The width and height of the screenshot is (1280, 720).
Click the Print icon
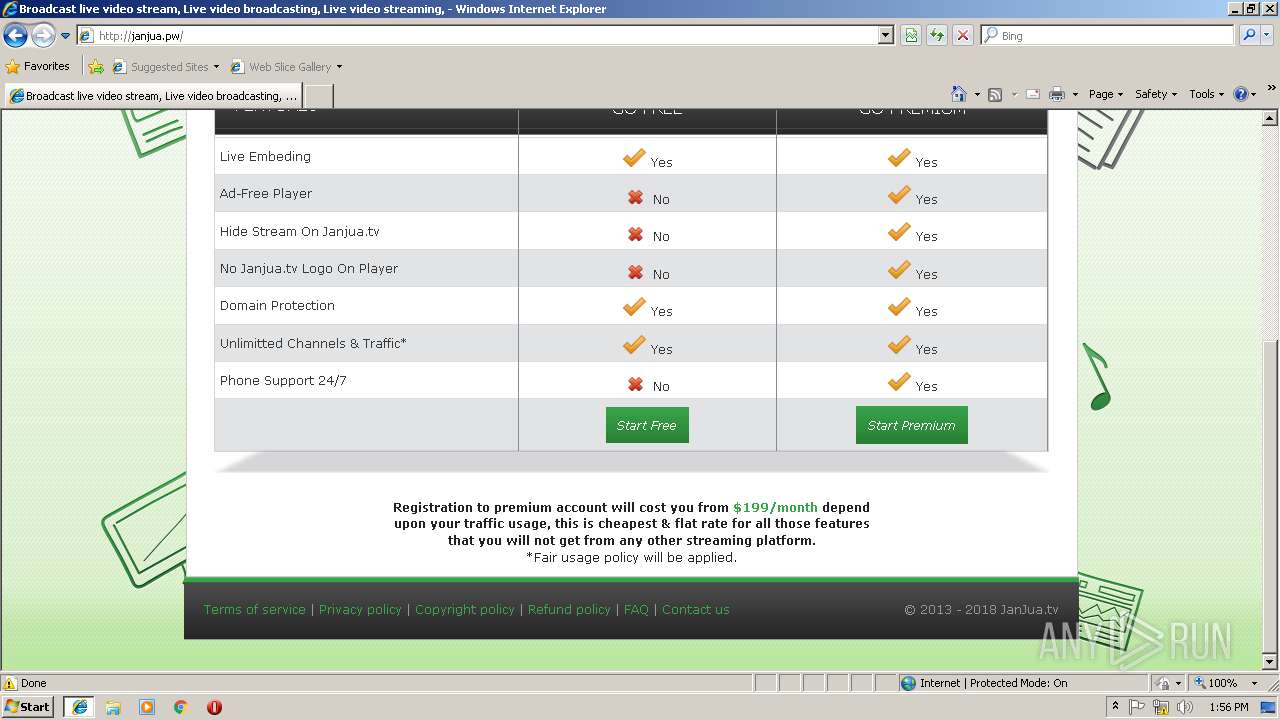pyautogui.click(x=1057, y=94)
